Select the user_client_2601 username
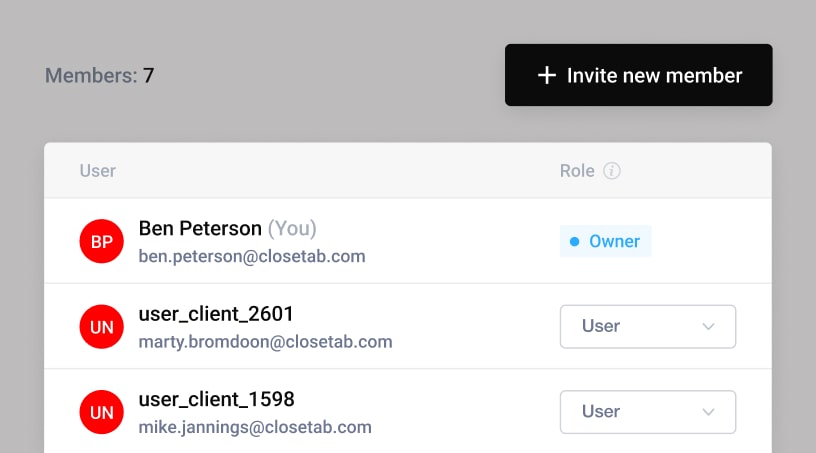 (216, 314)
